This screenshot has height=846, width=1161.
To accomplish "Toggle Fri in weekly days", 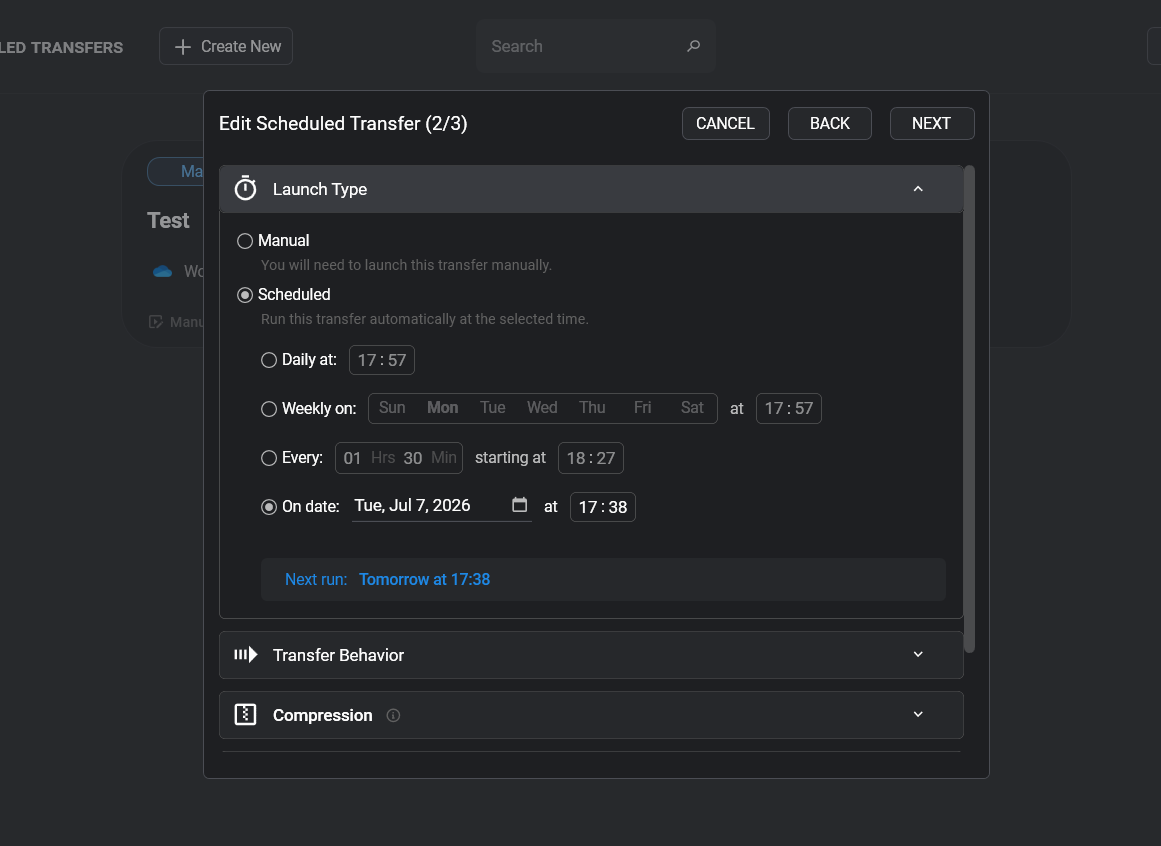I will pyautogui.click(x=642, y=408).
